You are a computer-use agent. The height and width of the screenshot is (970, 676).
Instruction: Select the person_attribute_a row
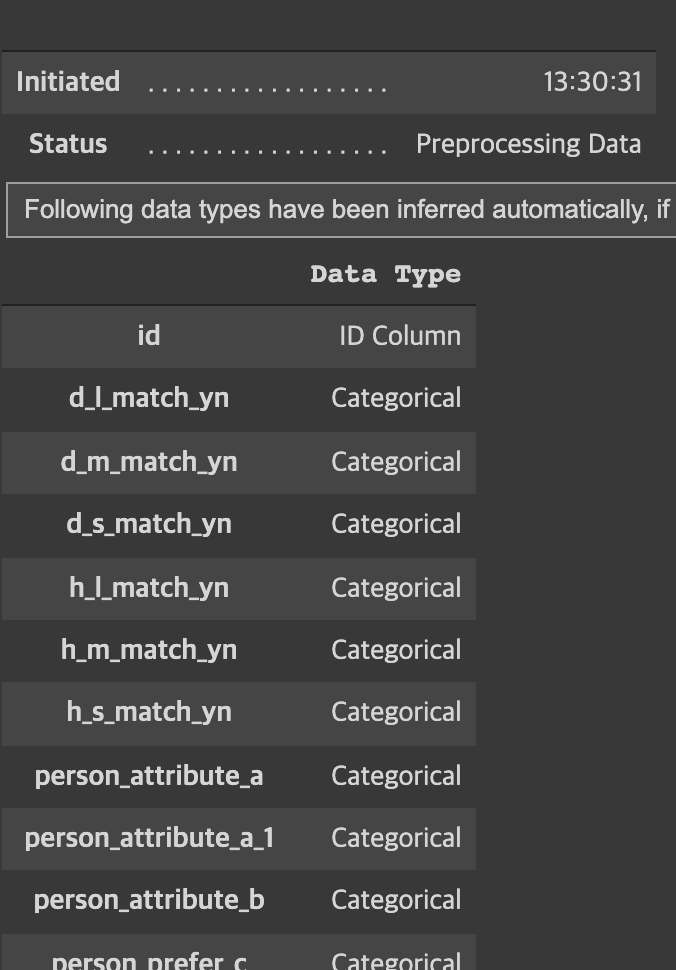coord(239,776)
